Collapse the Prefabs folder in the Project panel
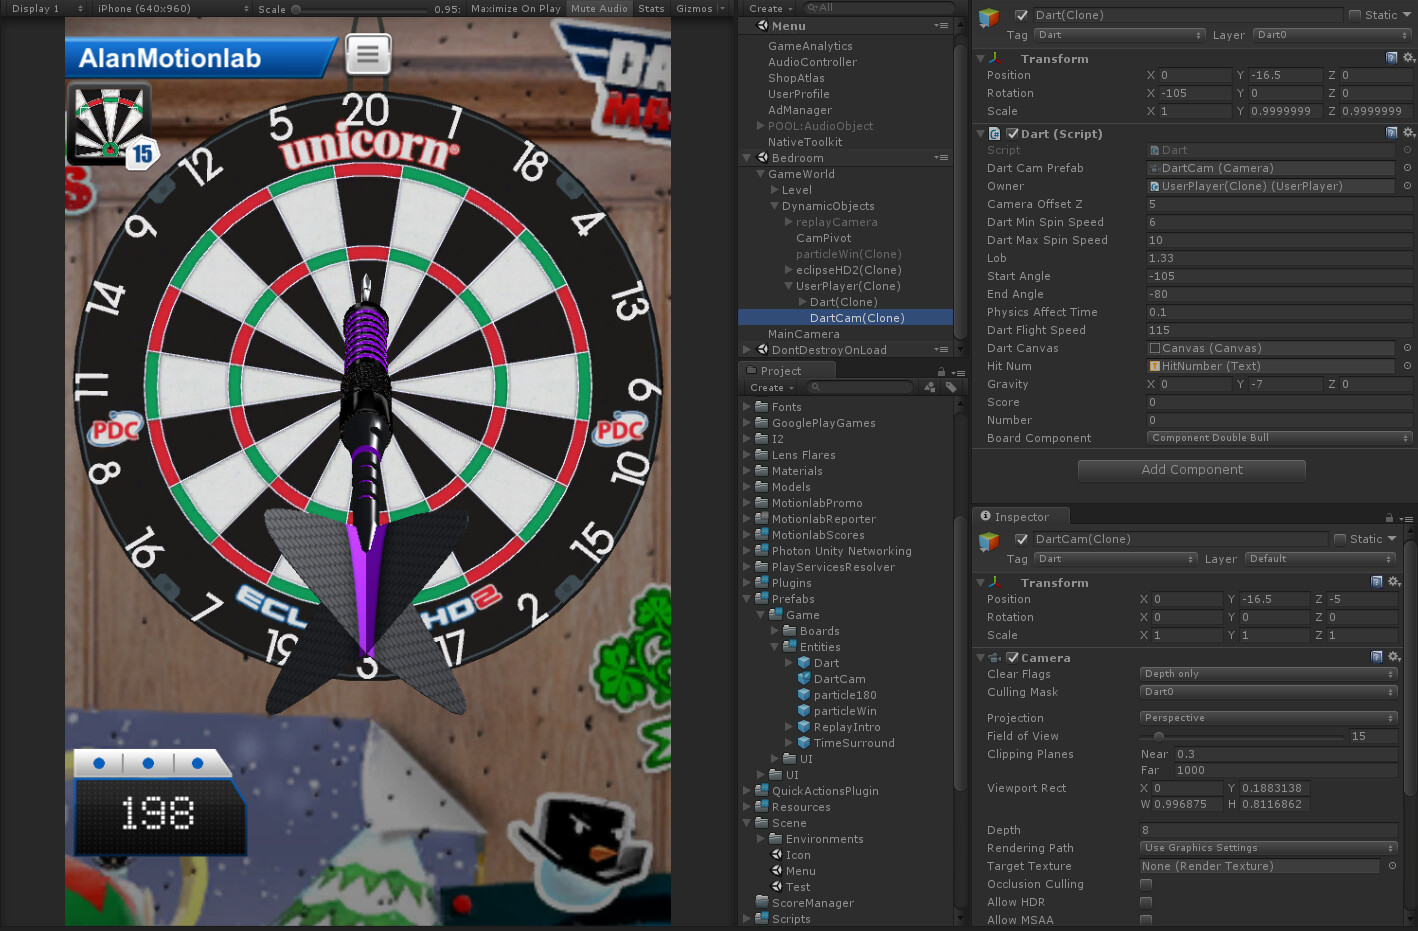This screenshot has width=1418, height=931. 748,598
